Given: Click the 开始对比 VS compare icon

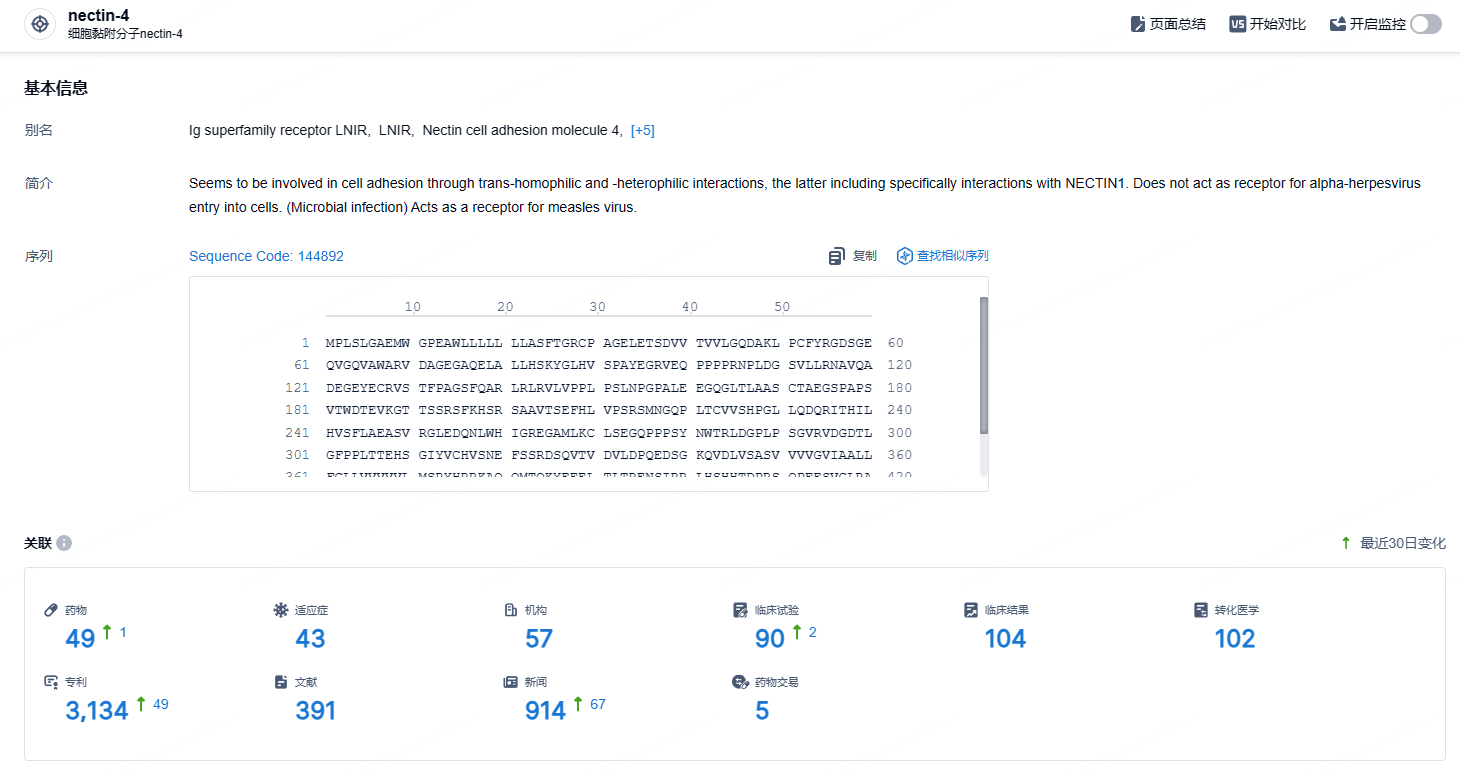Looking at the screenshot, I should point(1238,24).
